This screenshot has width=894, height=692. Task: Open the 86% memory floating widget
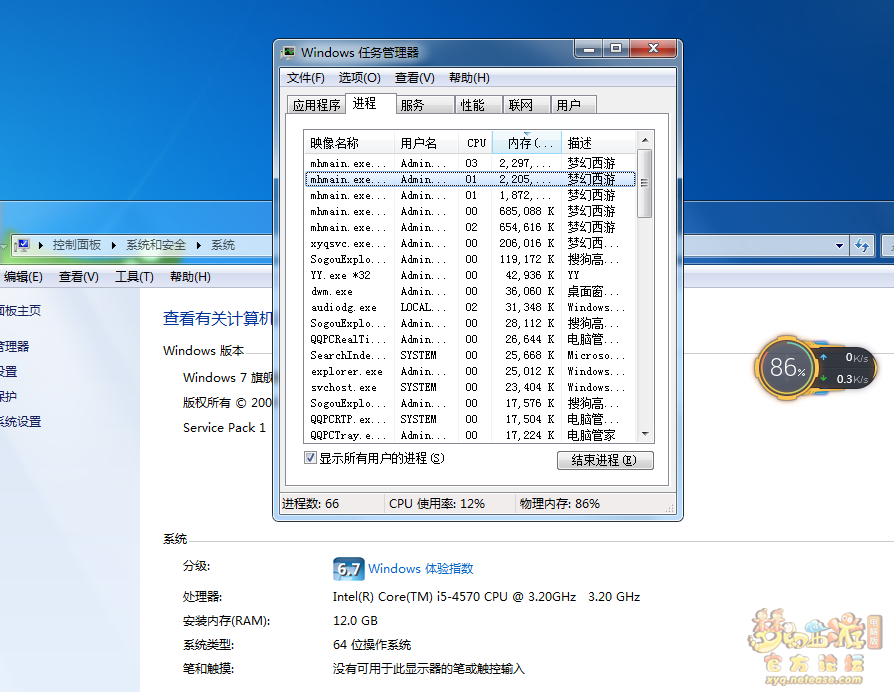787,368
